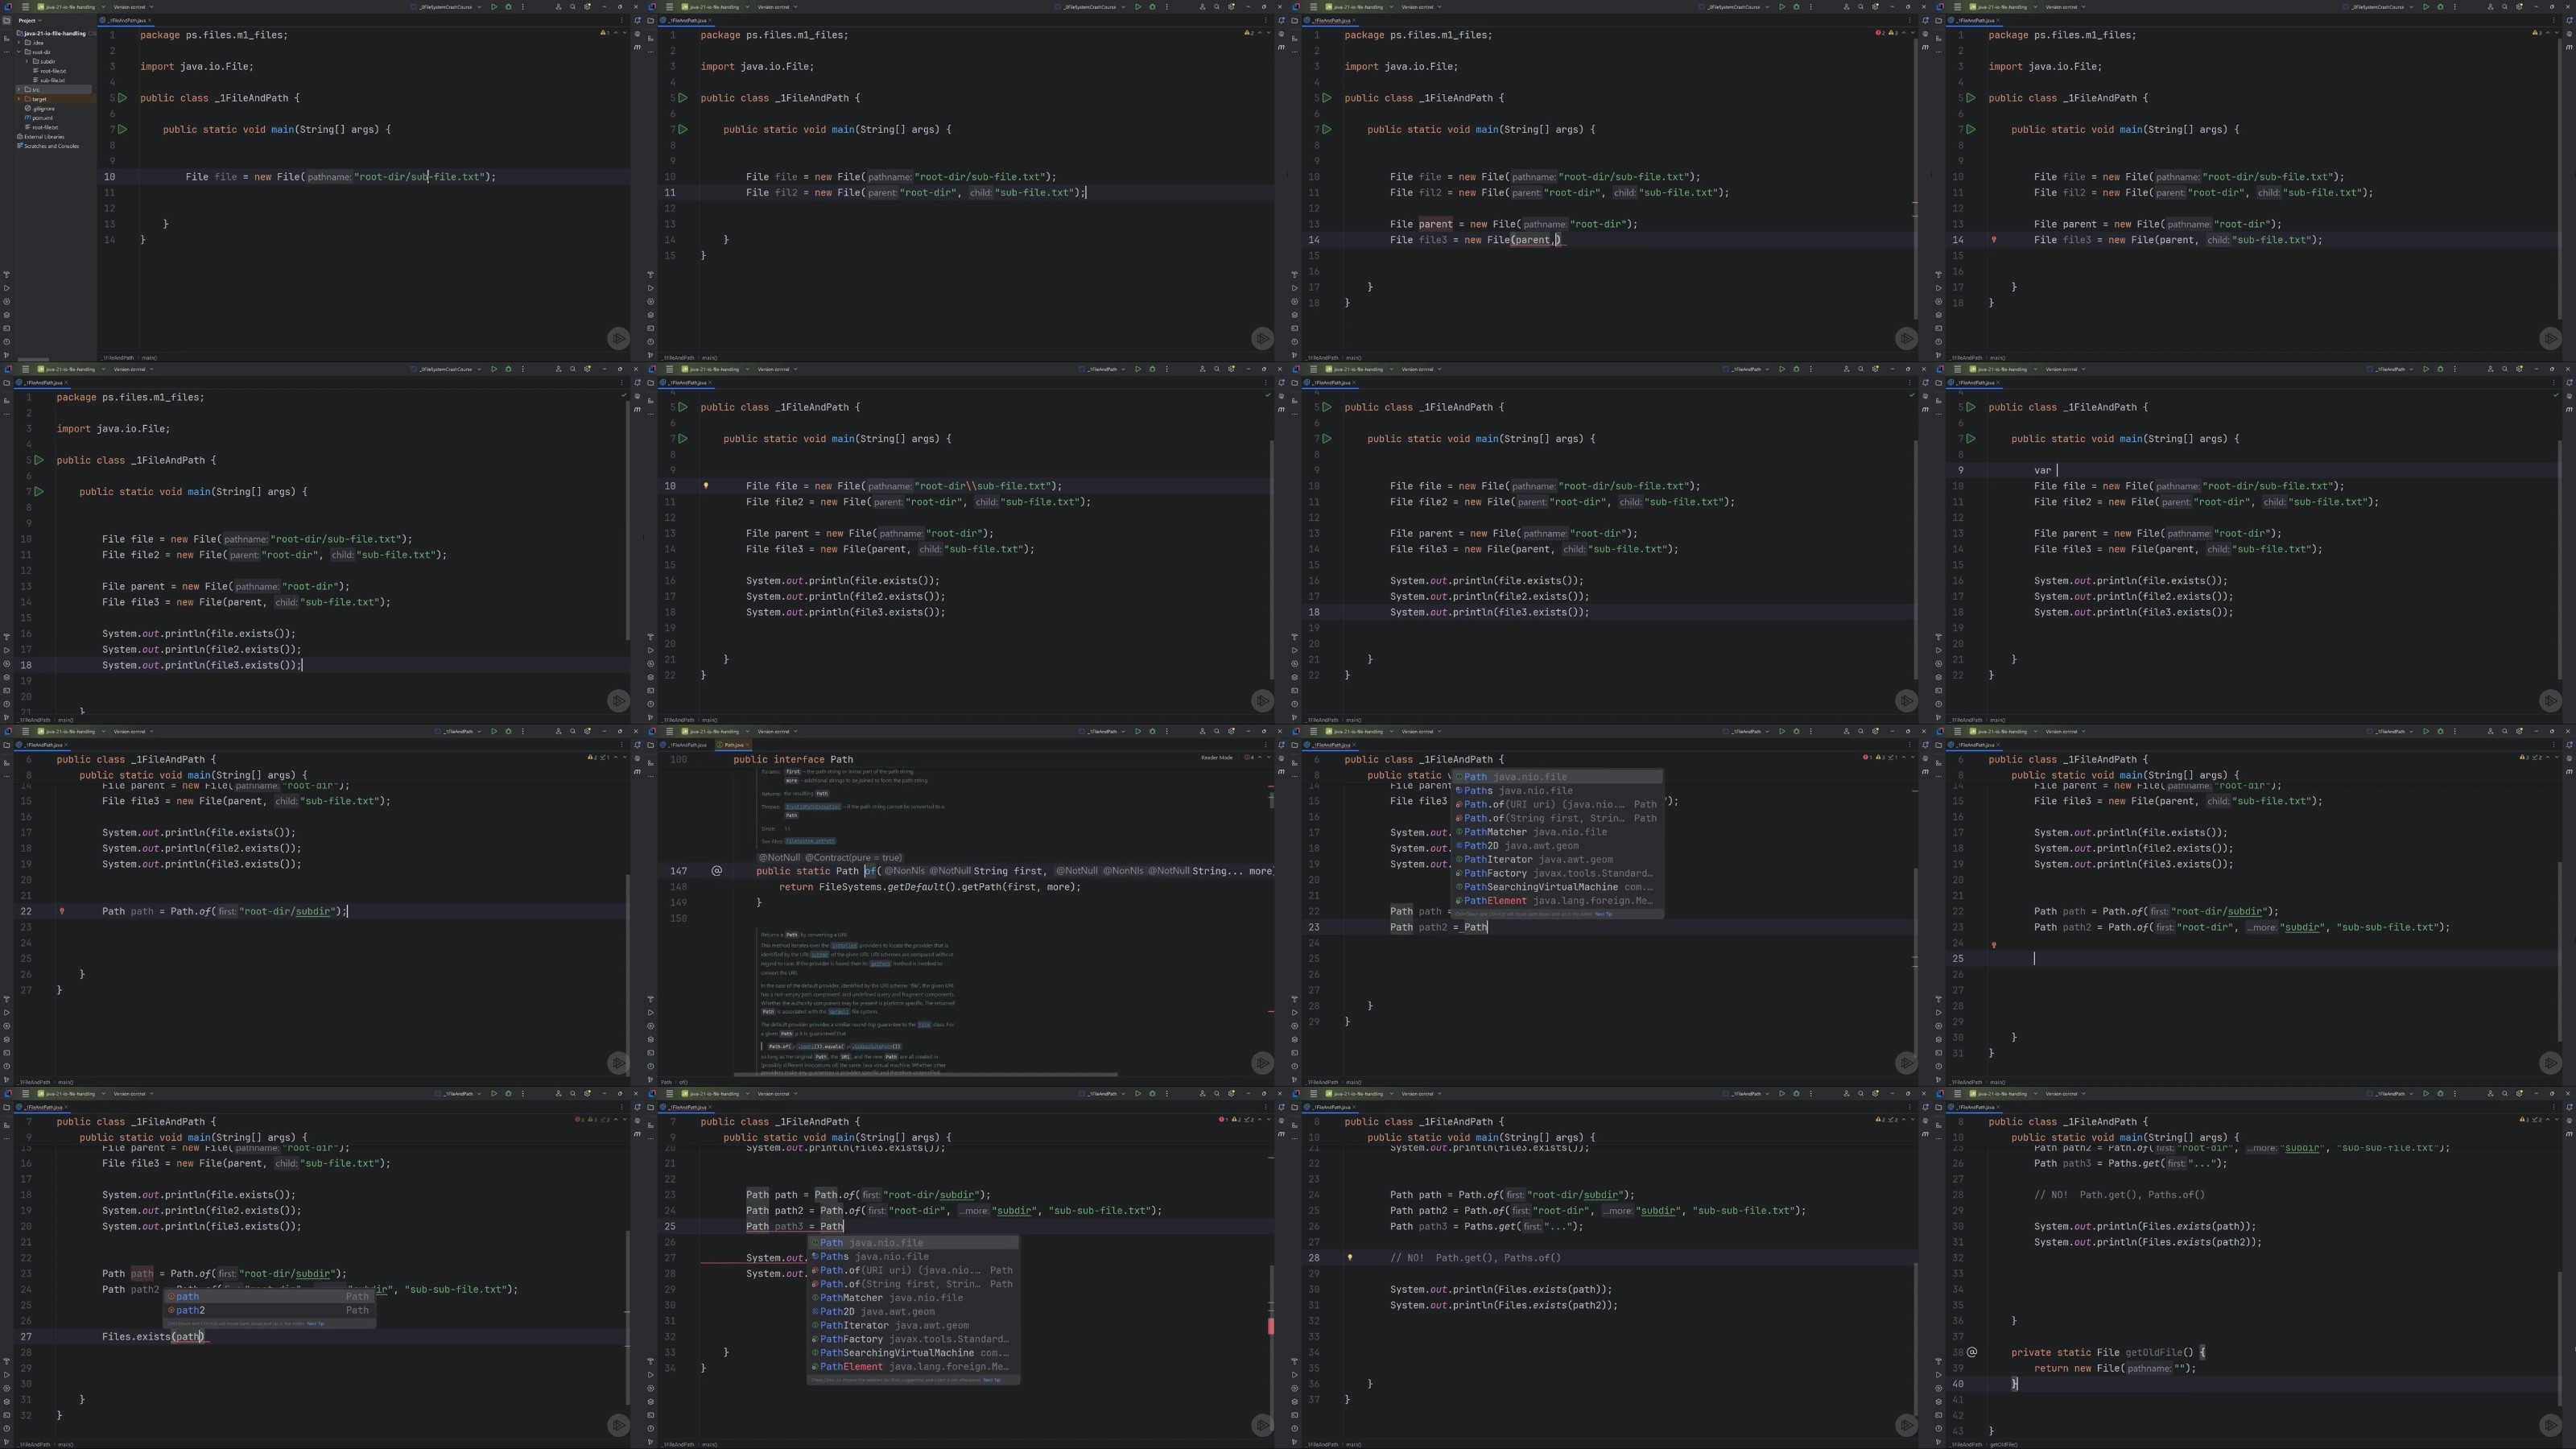2576x1449 pixels.
Task: Select 'path' suggestion in Files.exists completion
Action: click(270, 1297)
